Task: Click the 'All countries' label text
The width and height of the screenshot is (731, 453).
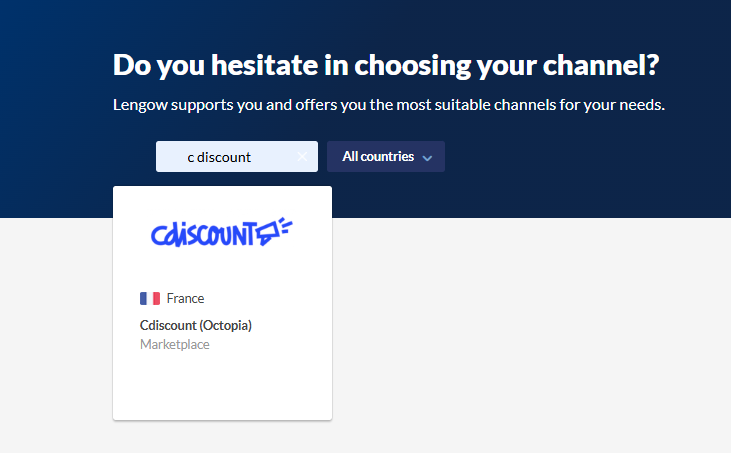Action: click(x=377, y=157)
